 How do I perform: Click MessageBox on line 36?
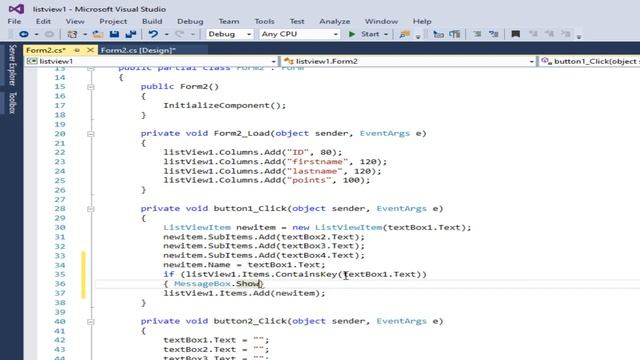[x=202, y=284]
